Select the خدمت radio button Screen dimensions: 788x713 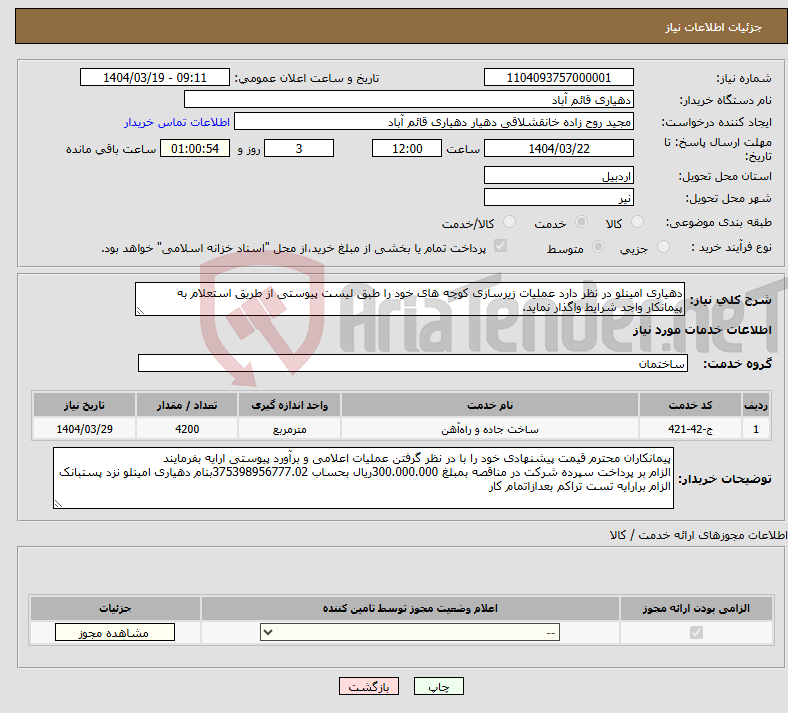point(581,222)
